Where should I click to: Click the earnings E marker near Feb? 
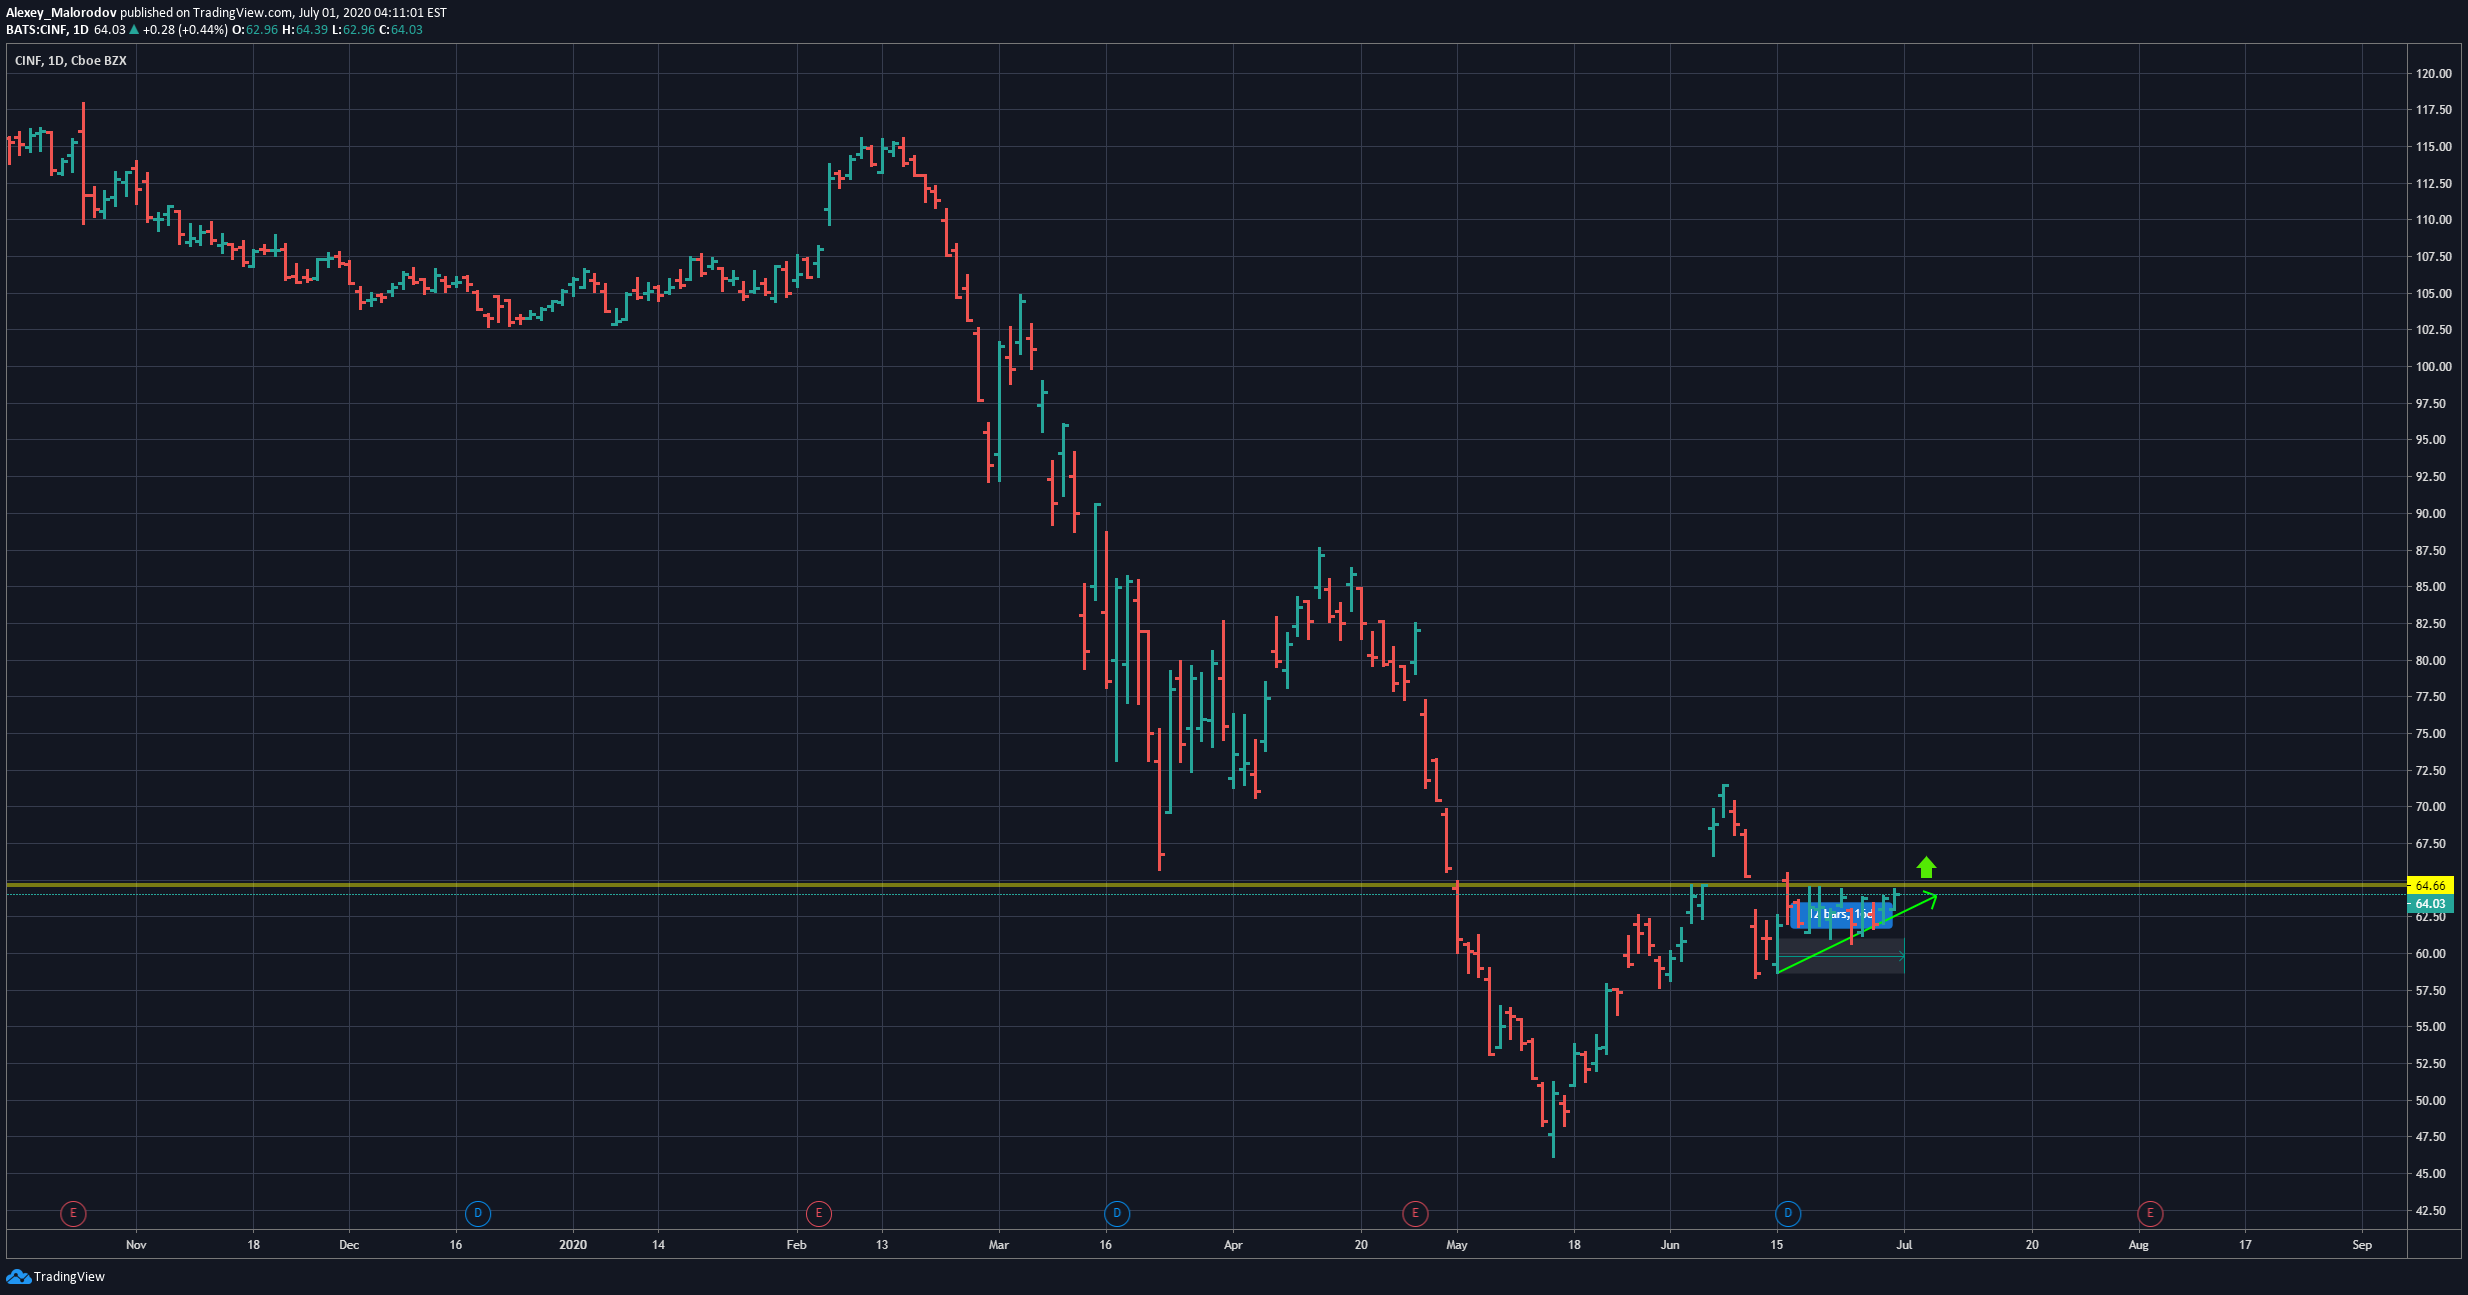(x=819, y=1214)
